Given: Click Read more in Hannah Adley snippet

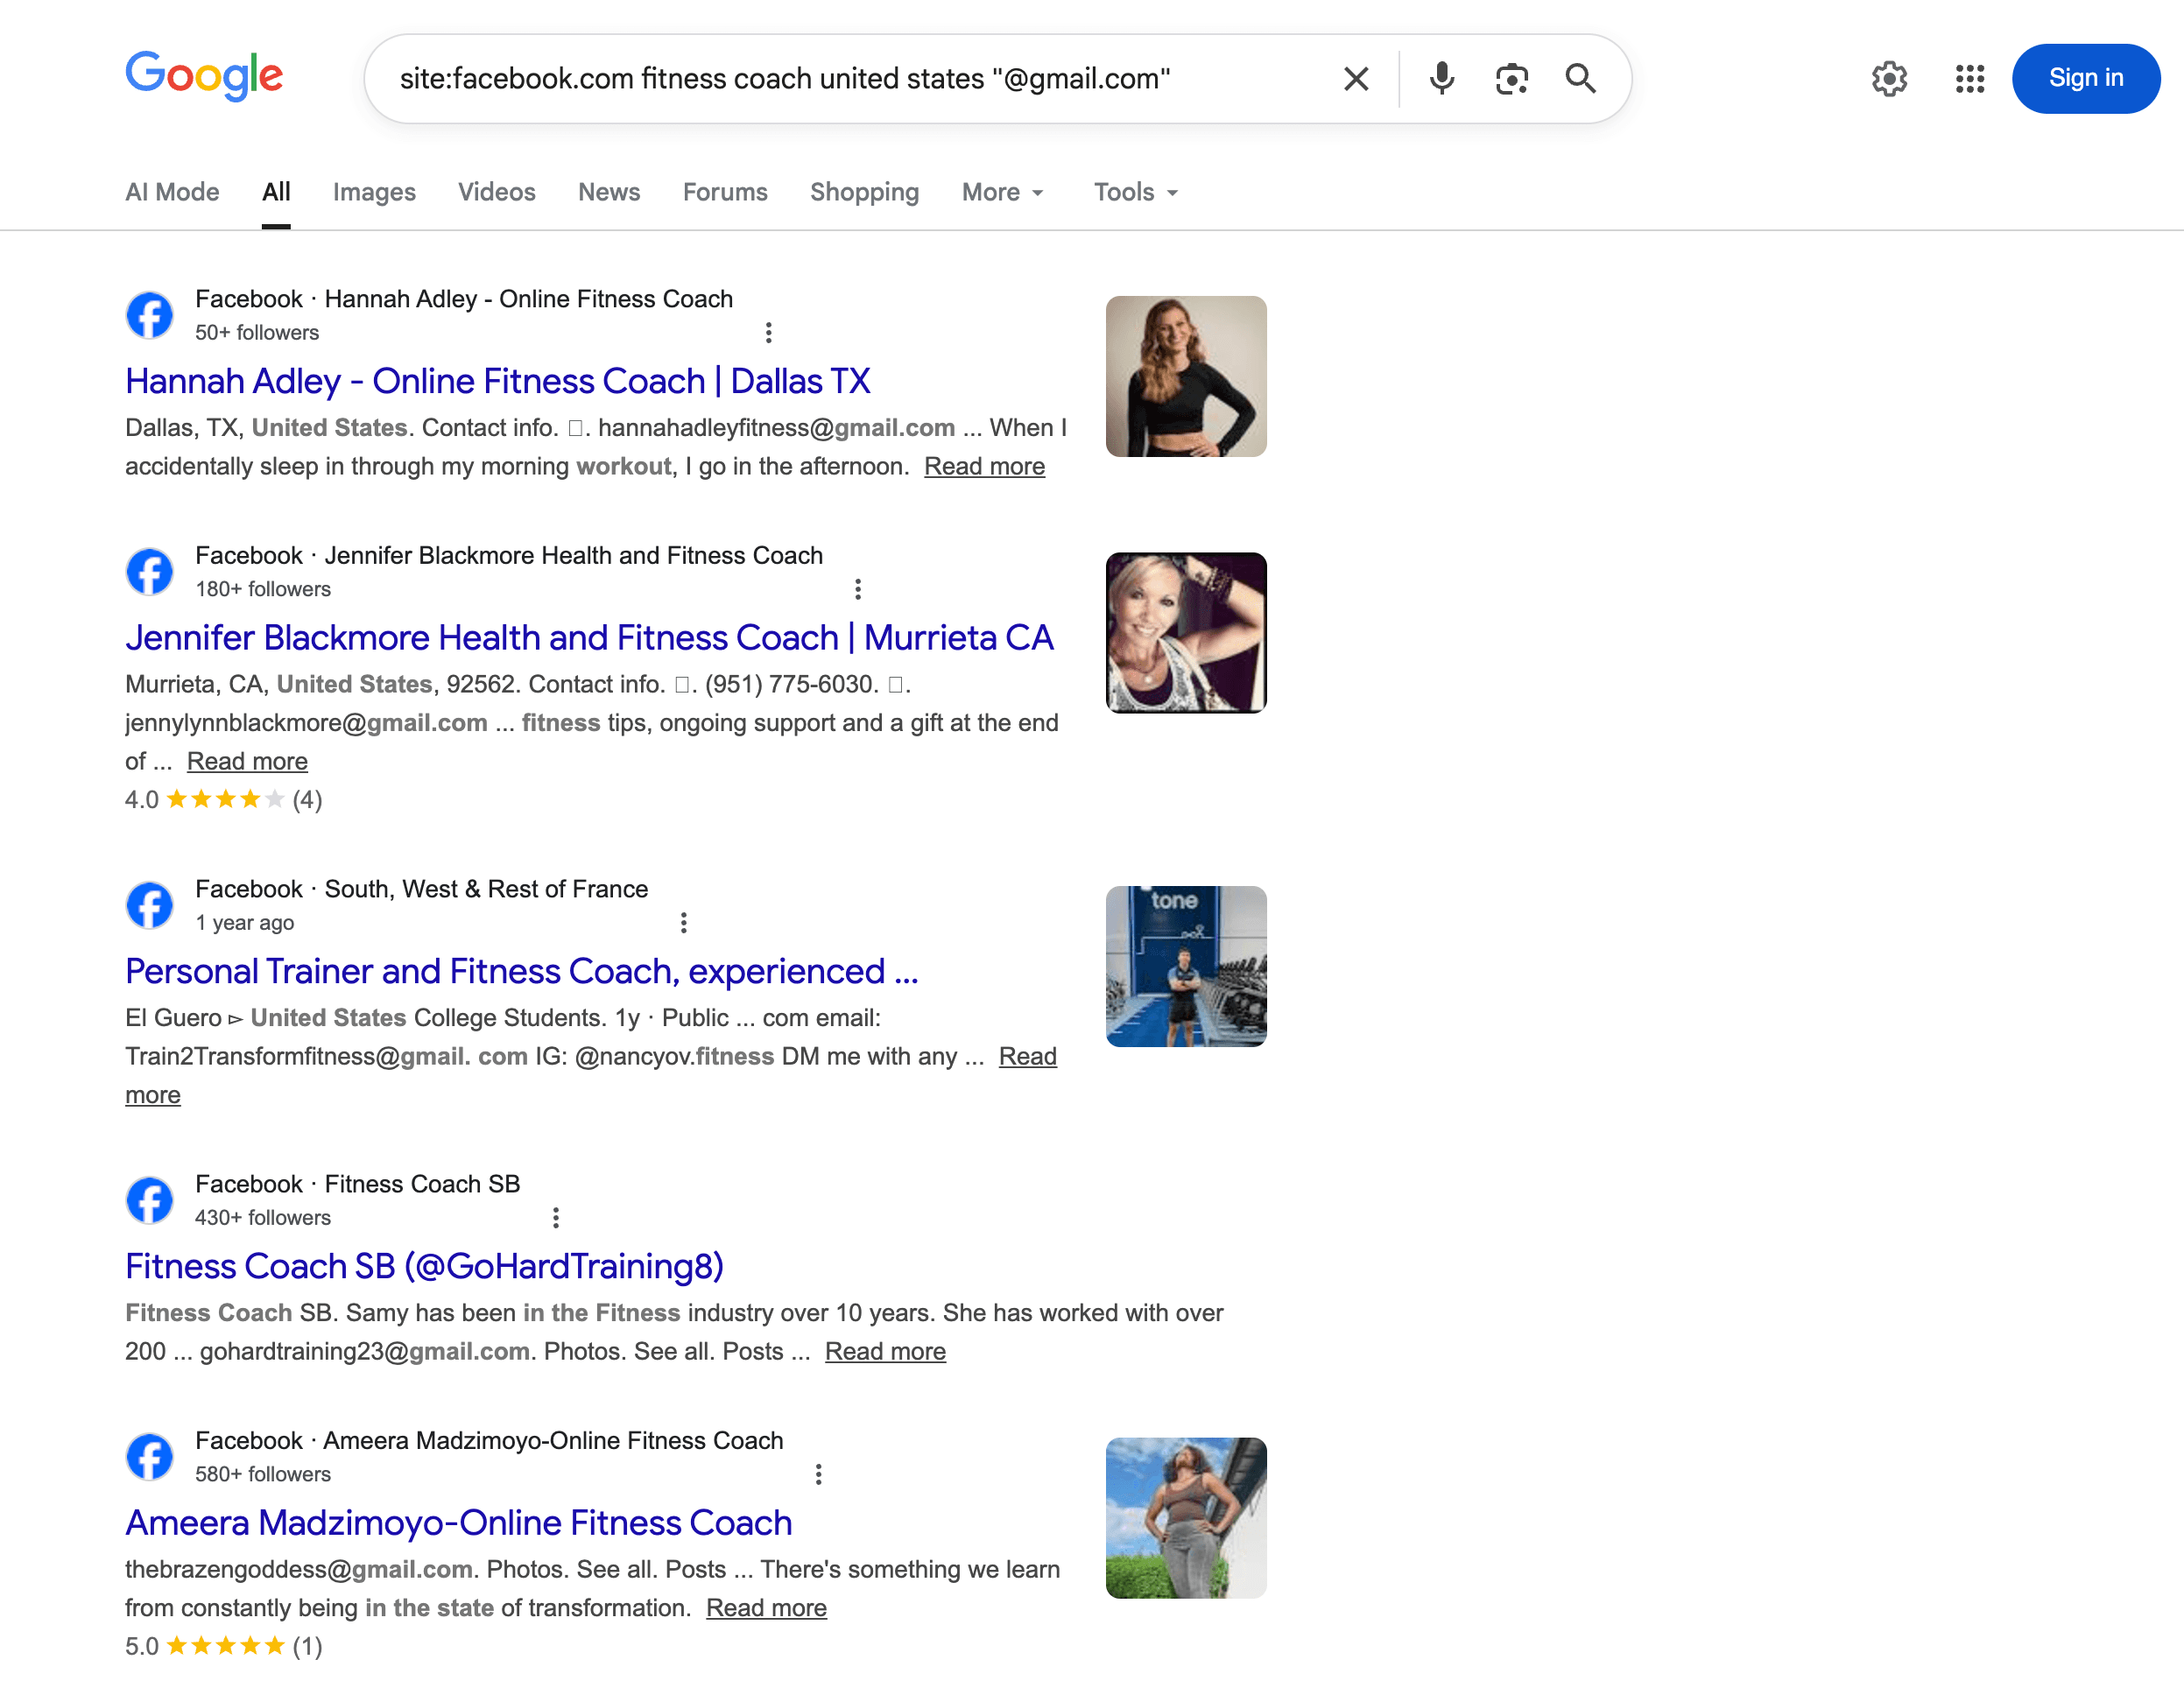Looking at the screenshot, I should tap(984, 466).
